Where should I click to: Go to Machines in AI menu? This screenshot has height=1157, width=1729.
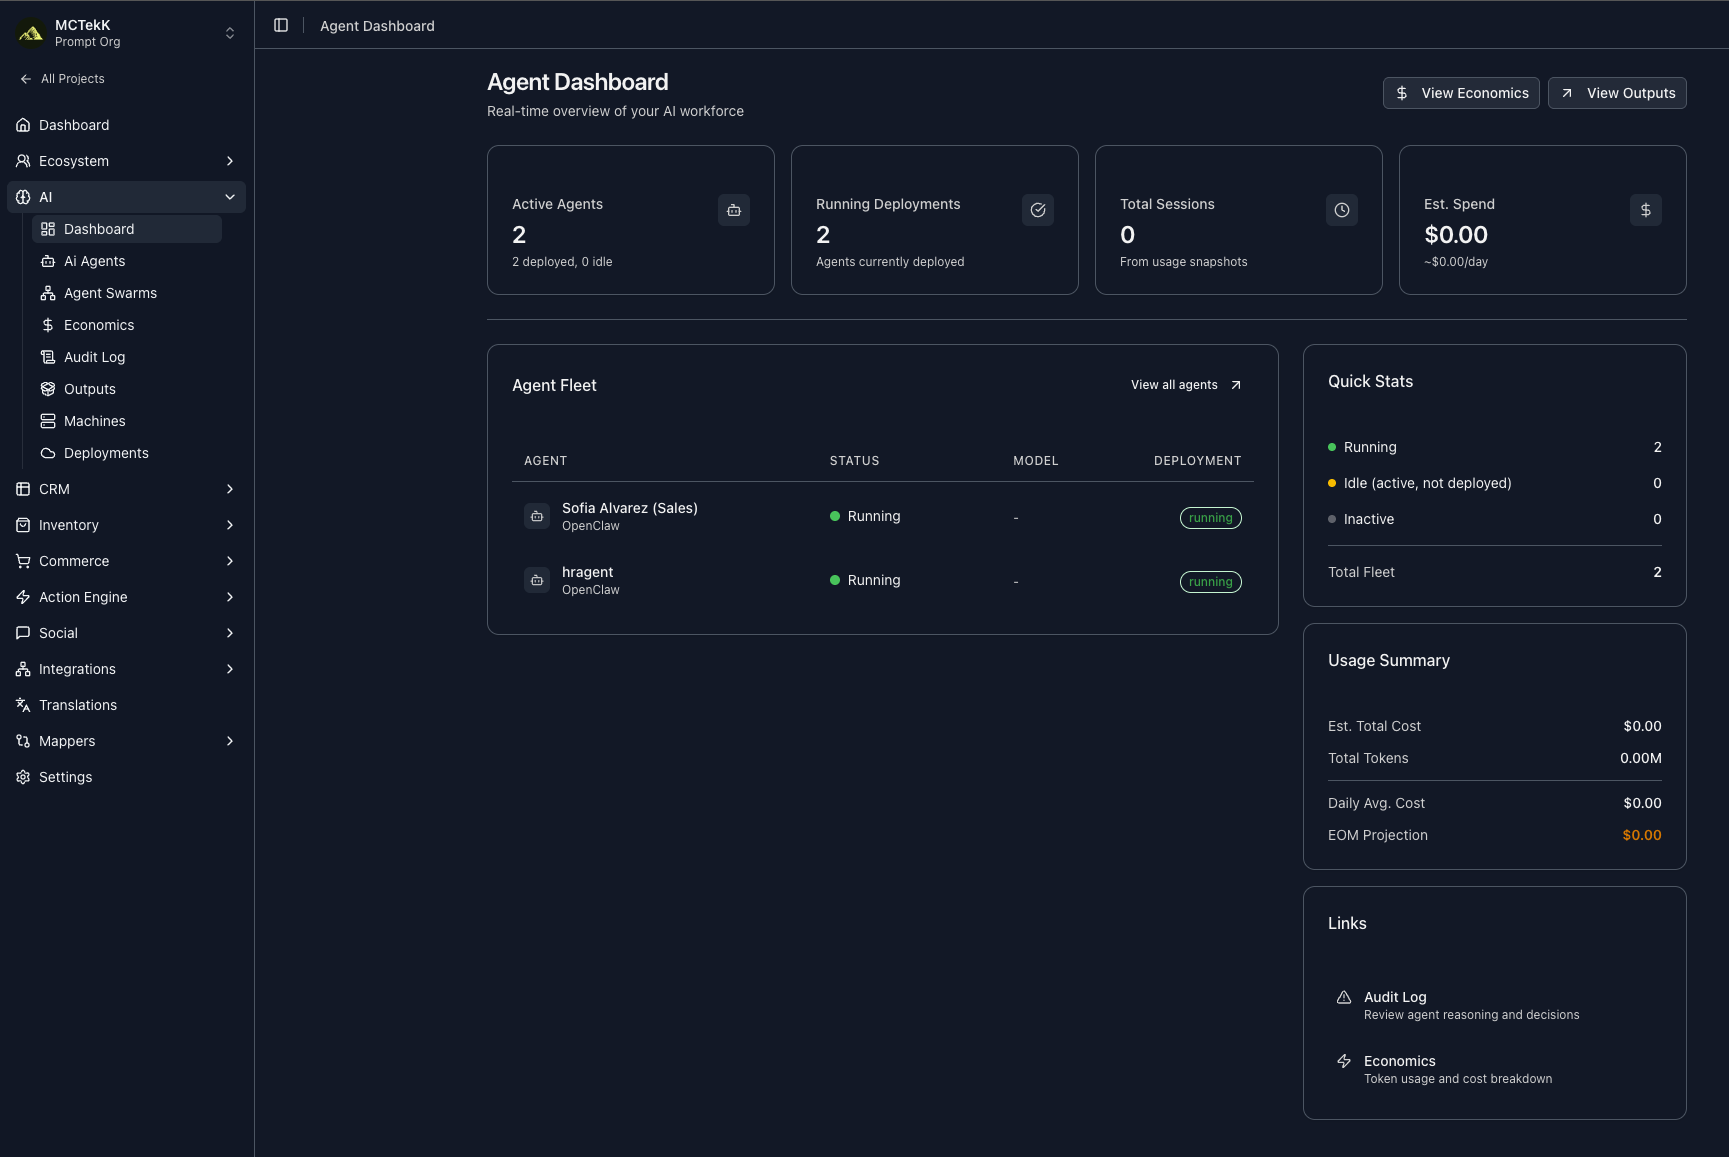pyautogui.click(x=94, y=421)
